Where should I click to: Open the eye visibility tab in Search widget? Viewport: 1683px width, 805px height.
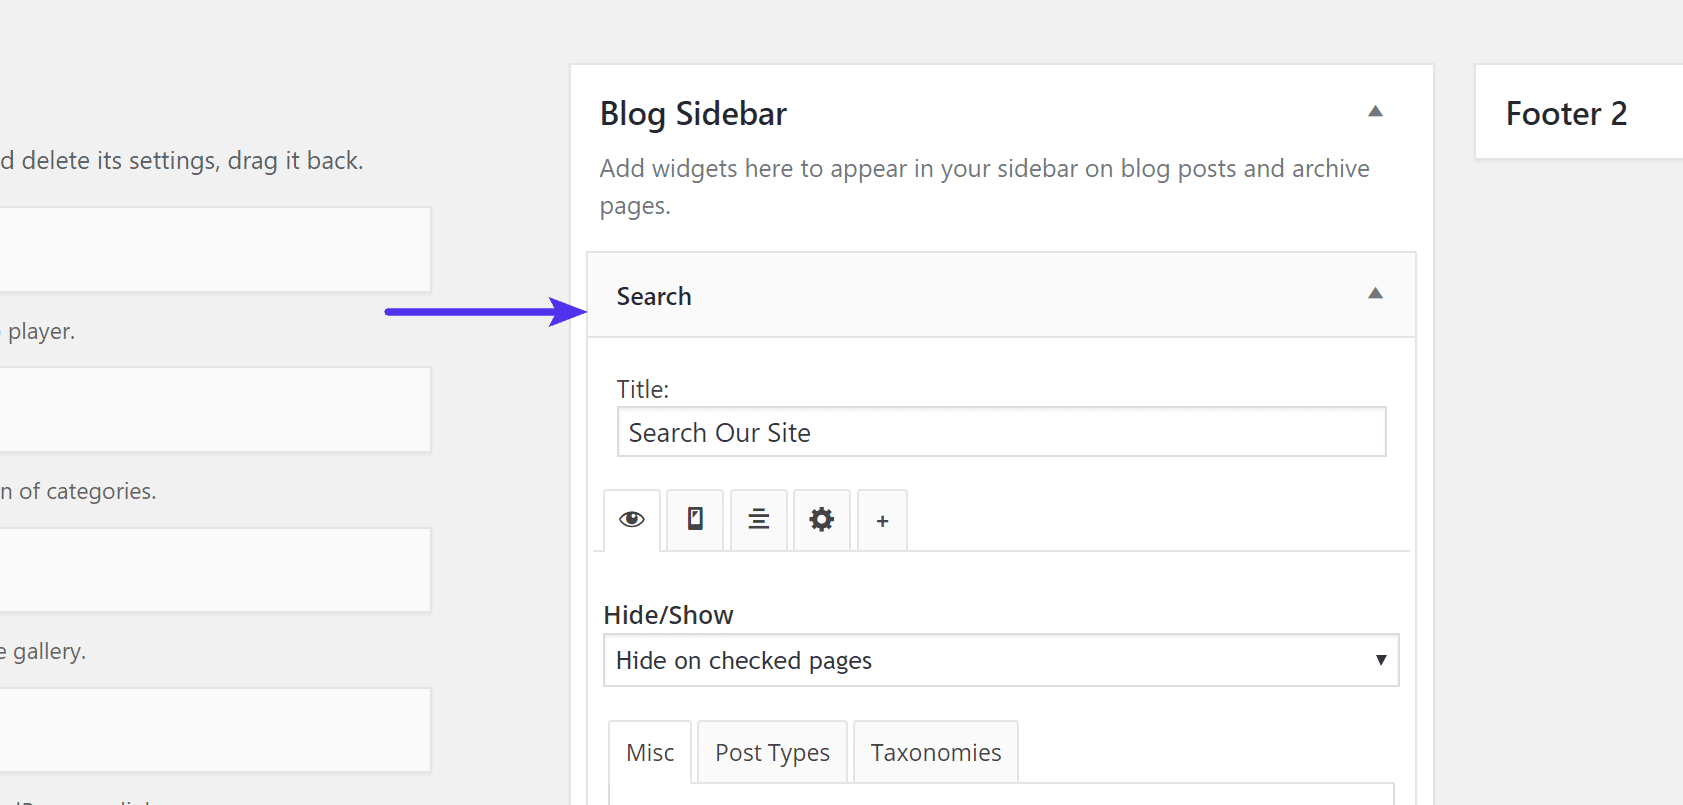(632, 520)
